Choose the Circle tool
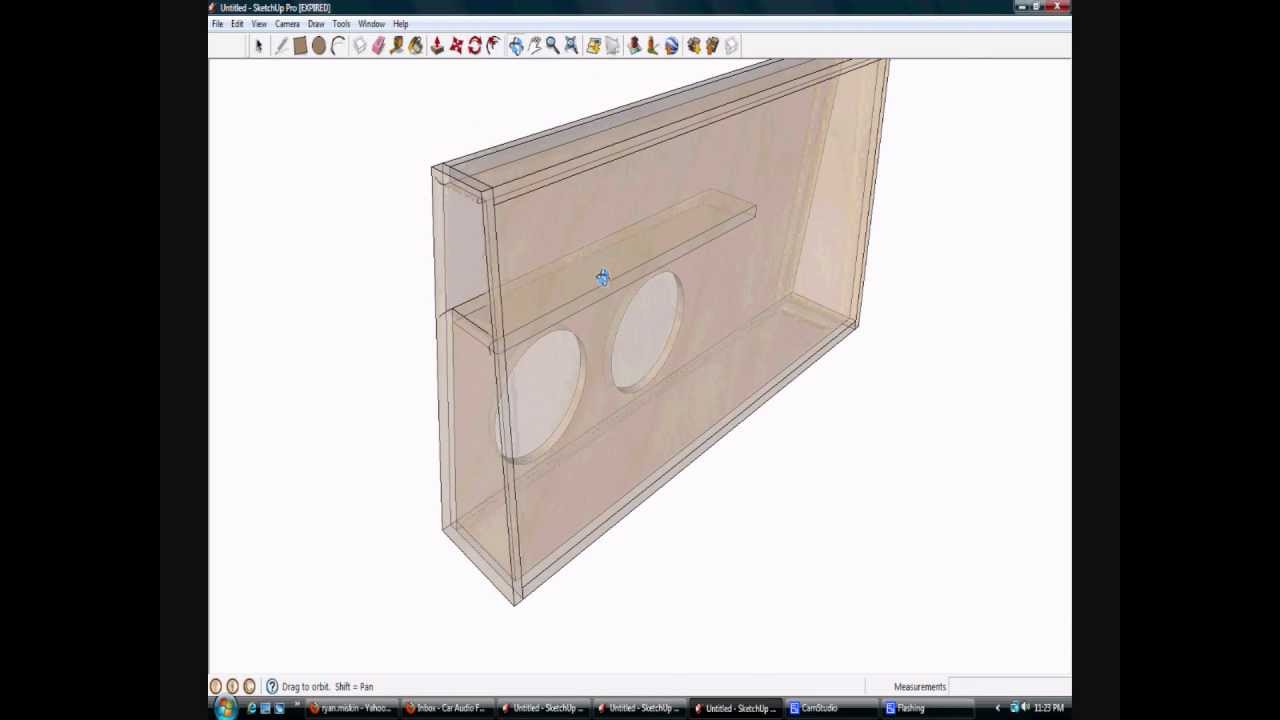Screen dimensions: 1280x720 [319, 46]
